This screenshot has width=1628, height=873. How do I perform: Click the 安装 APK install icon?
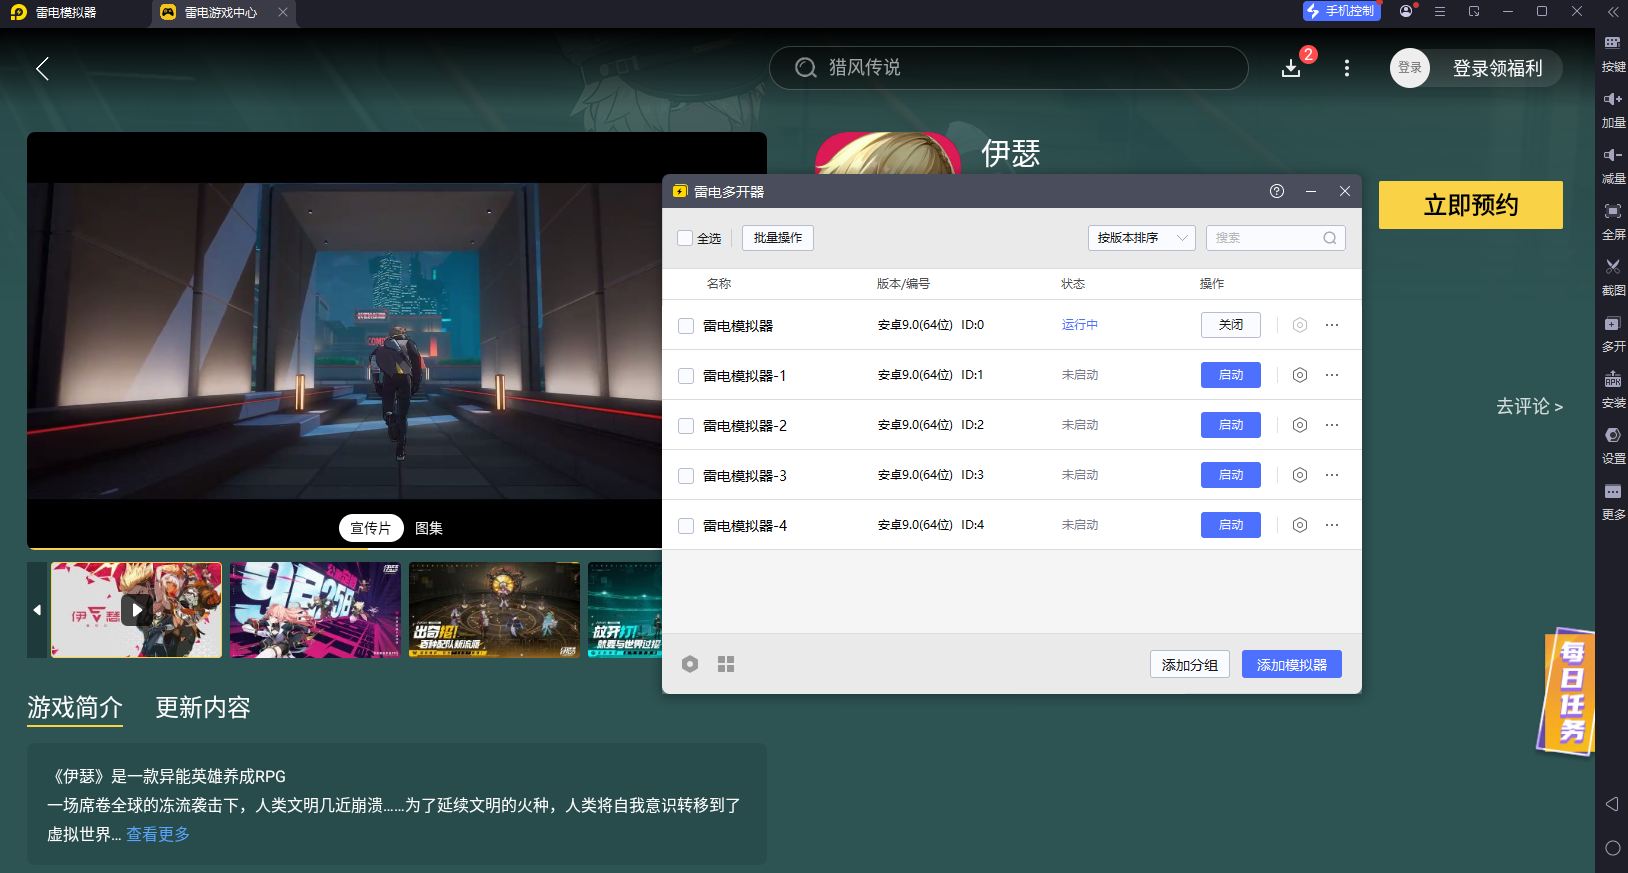[1612, 390]
